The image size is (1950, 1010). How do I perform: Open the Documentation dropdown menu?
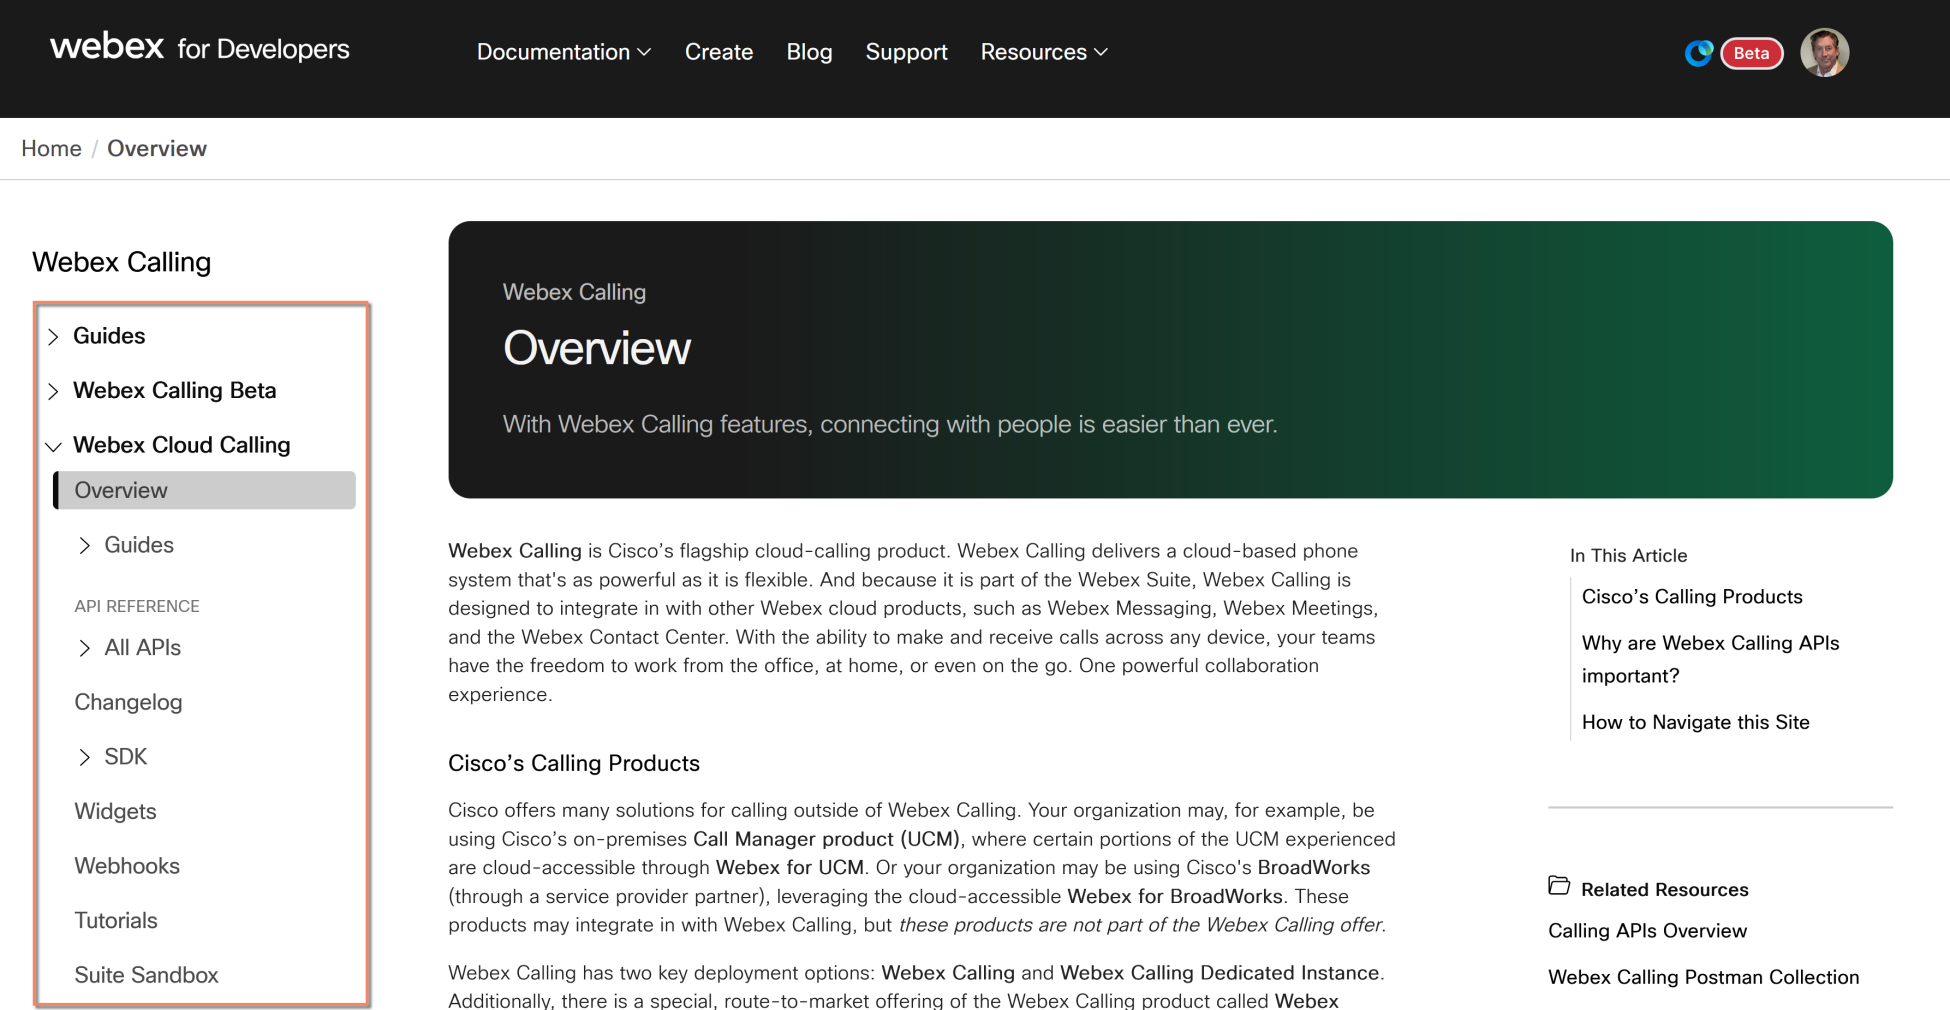pyautogui.click(x=564, y=52)
